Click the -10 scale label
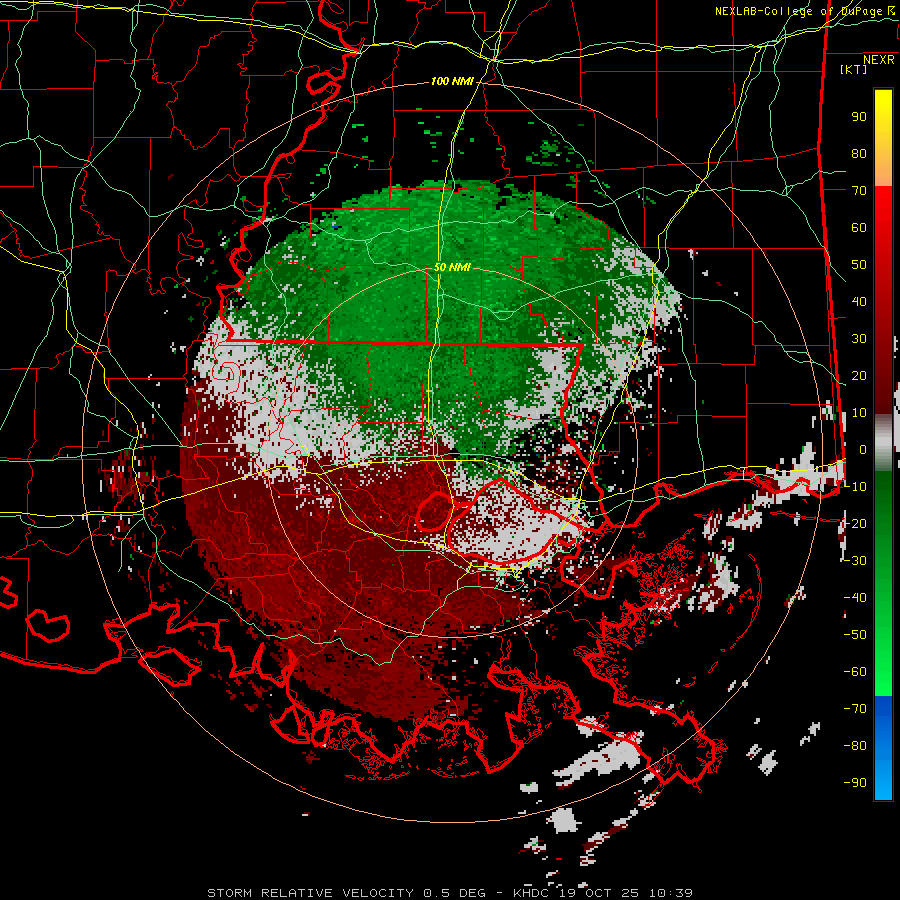The height and width of the screenshot is (900, 900). (855, 487)
